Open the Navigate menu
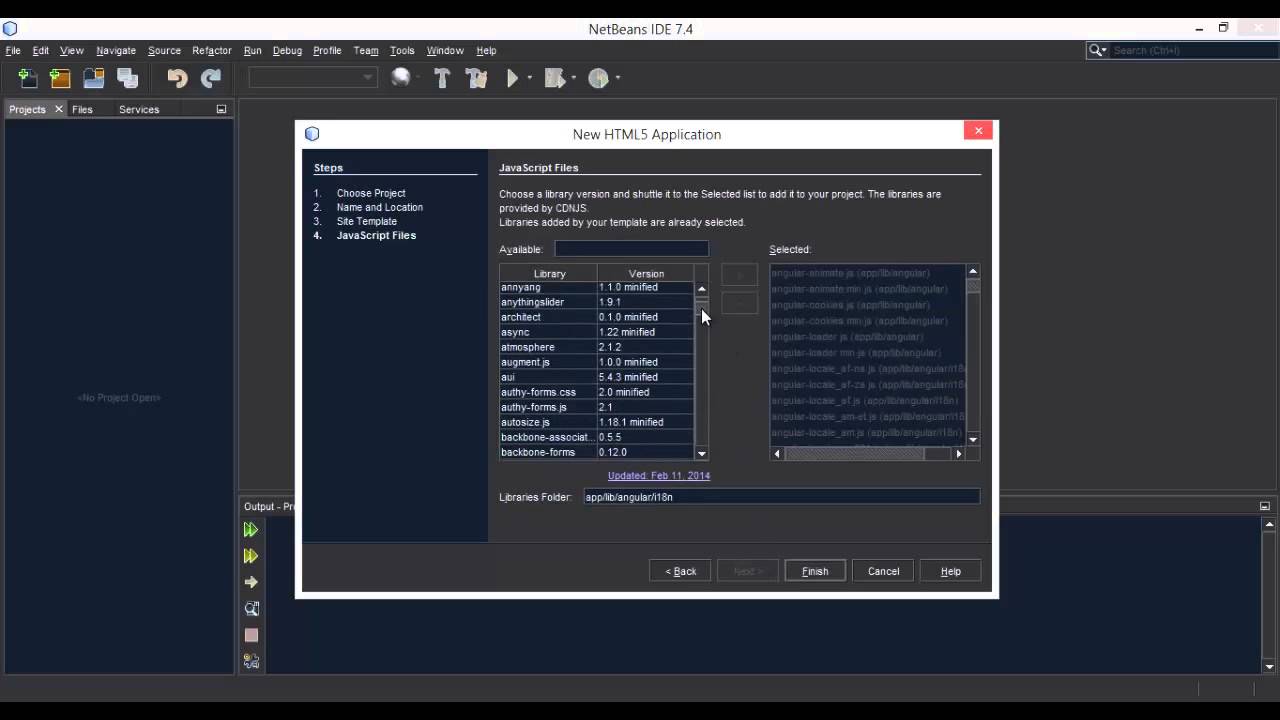This screenshot has width=1280, height=720. [116, 50]
